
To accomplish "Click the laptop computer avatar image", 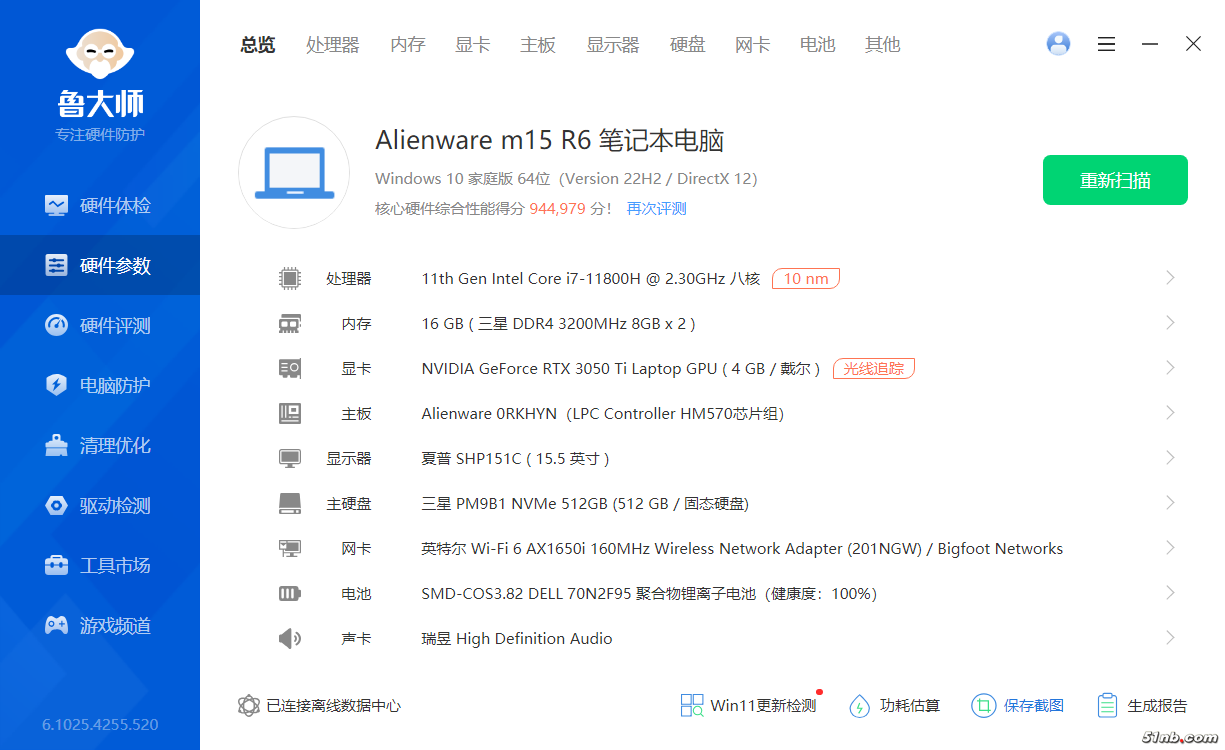I will [294, 172].
